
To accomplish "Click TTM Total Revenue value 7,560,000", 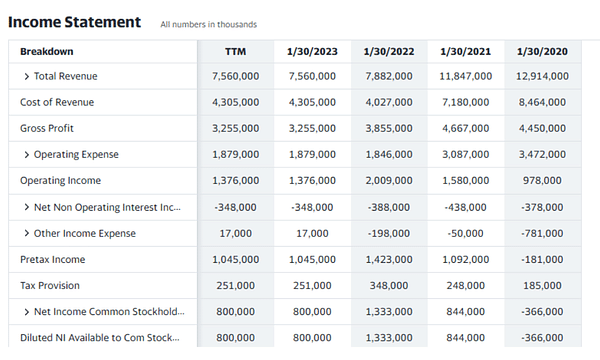I will point(236,76).
